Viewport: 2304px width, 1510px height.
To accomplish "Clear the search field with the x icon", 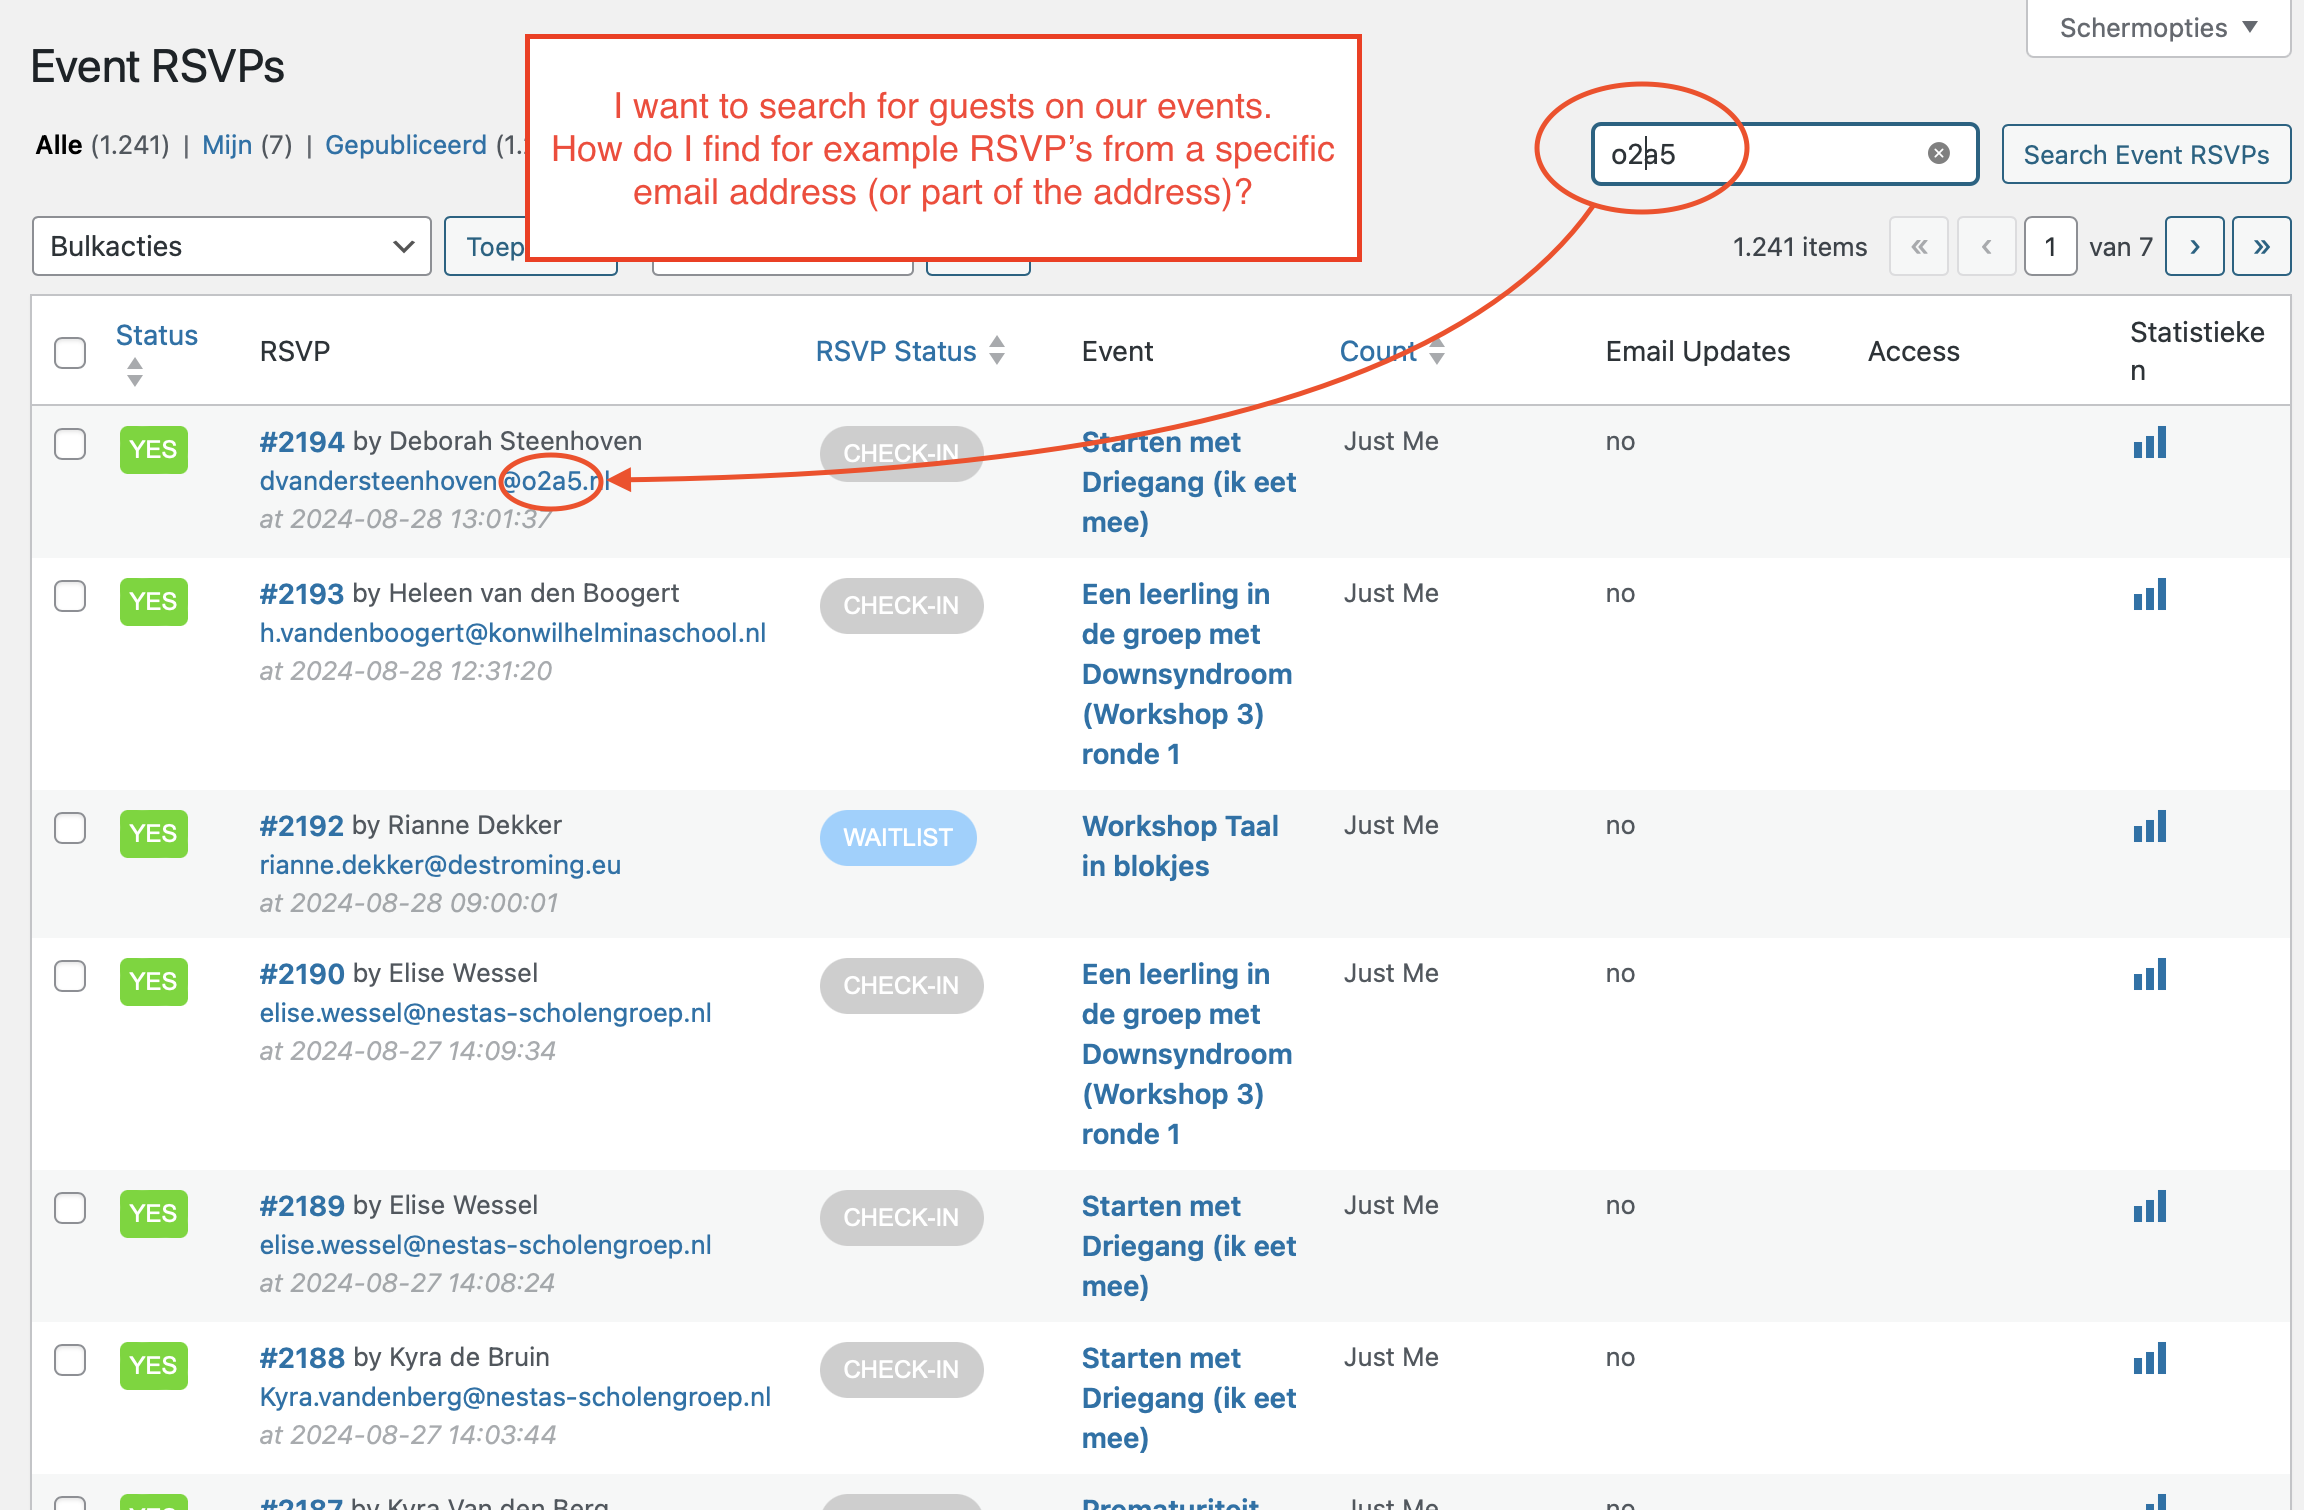I will coord(1938,153).
